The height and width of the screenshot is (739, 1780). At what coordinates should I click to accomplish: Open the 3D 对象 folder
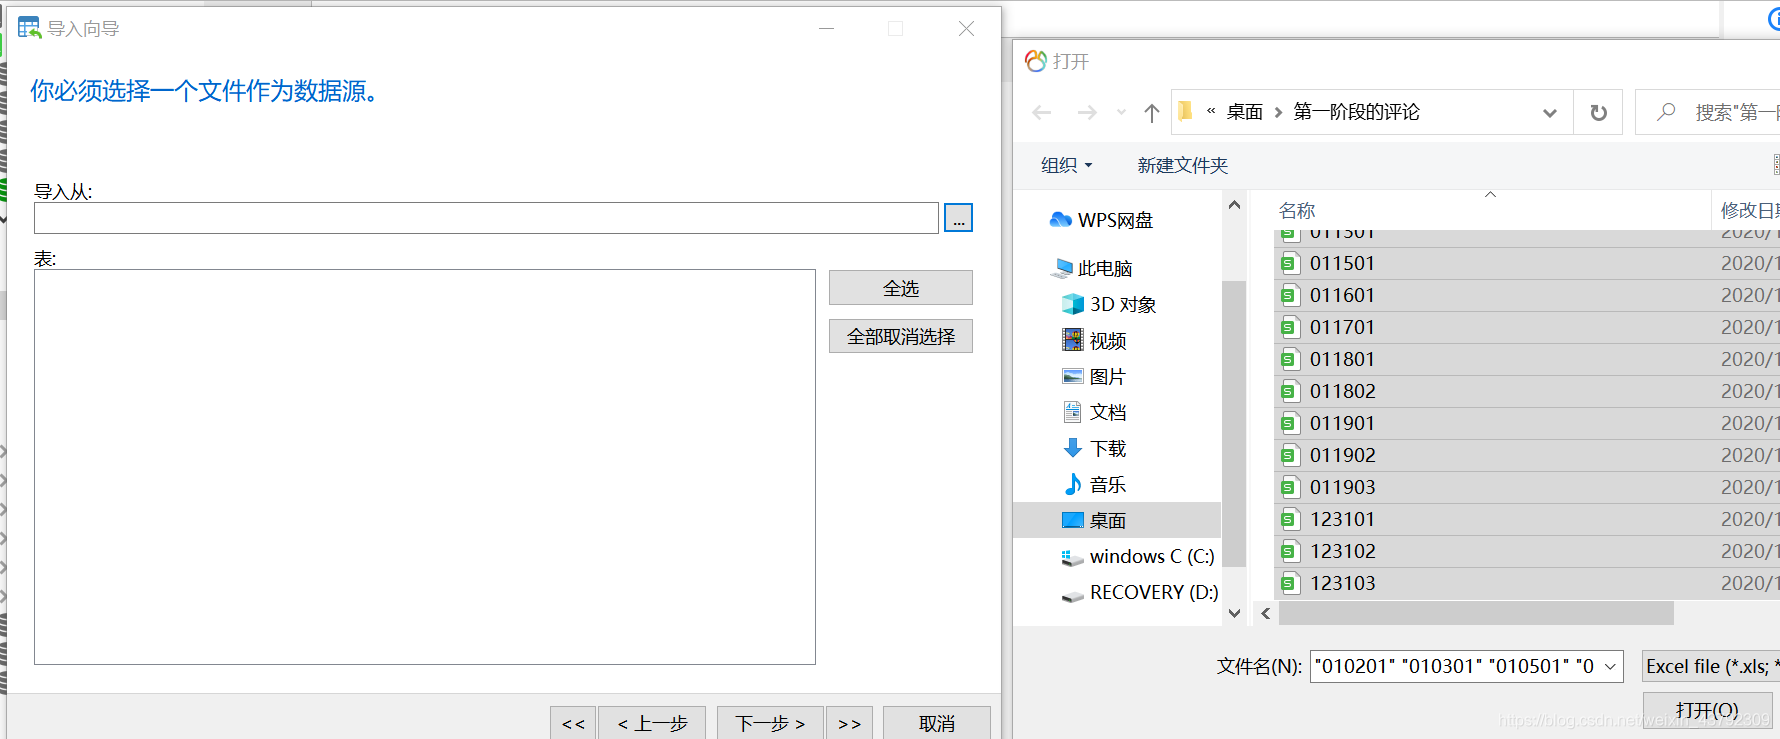1122,304
